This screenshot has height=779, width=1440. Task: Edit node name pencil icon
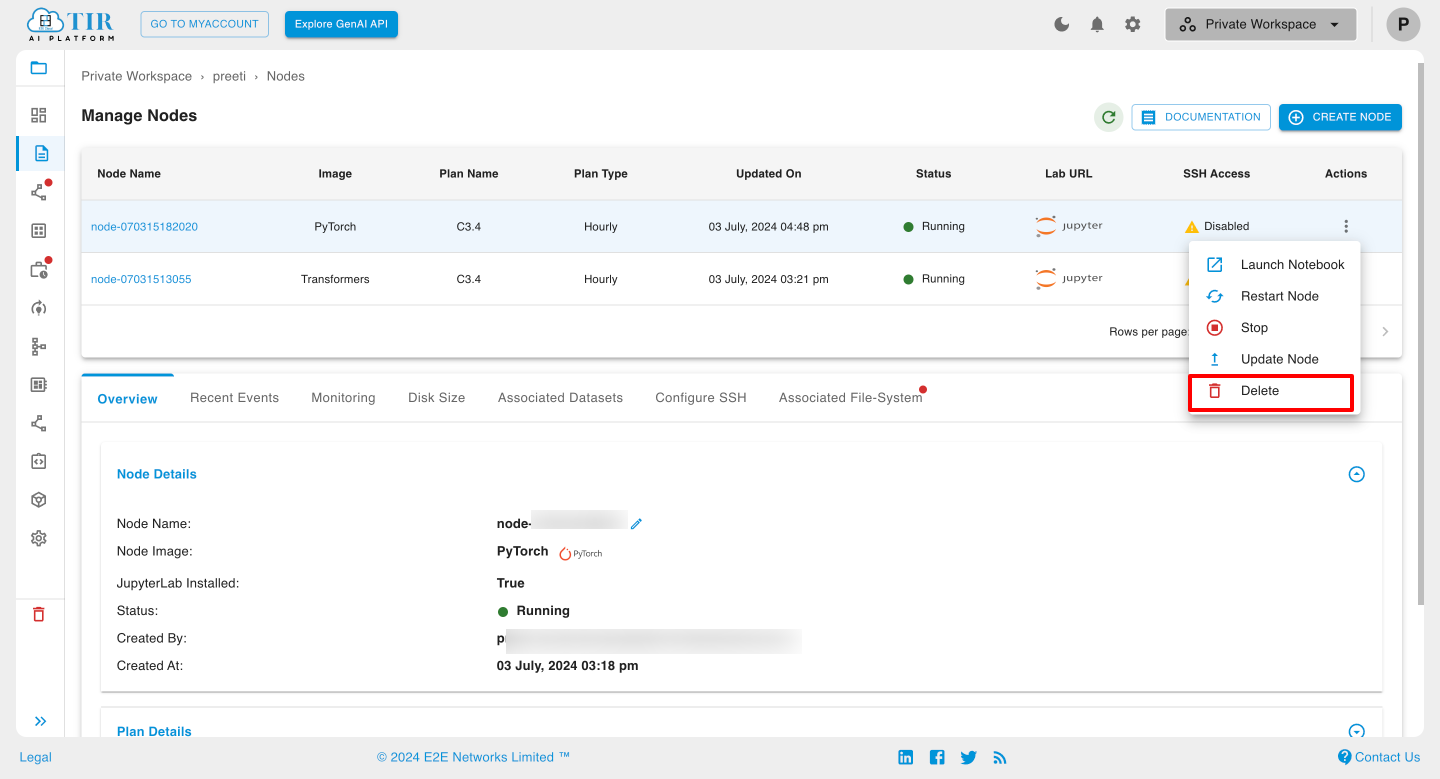tap(636, 523)
